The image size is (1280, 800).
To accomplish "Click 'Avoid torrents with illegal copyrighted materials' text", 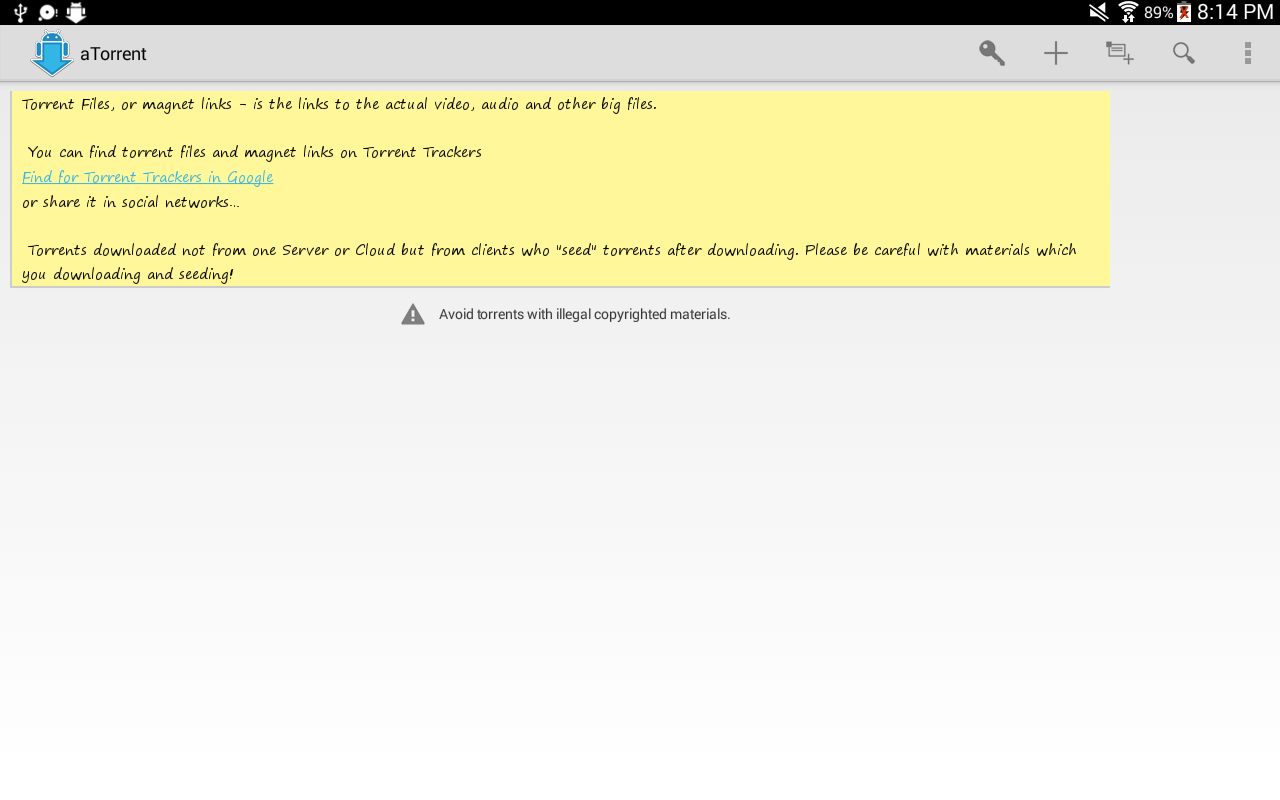I will 584,314.
